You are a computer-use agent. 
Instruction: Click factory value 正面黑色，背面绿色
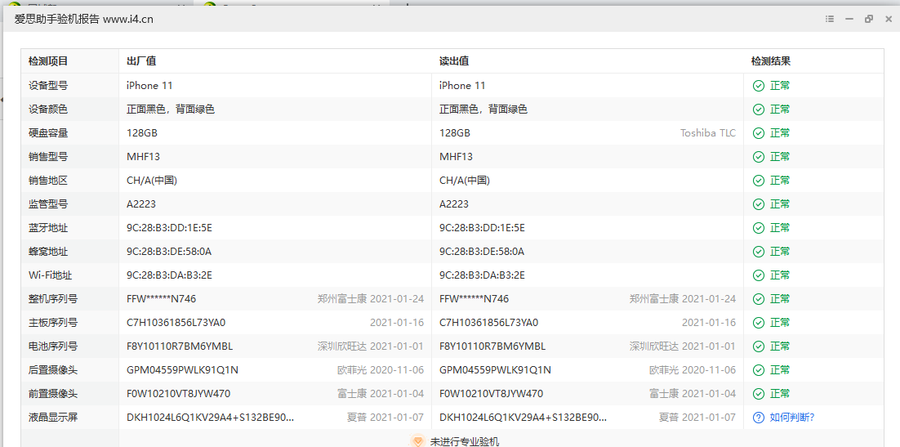170,109
